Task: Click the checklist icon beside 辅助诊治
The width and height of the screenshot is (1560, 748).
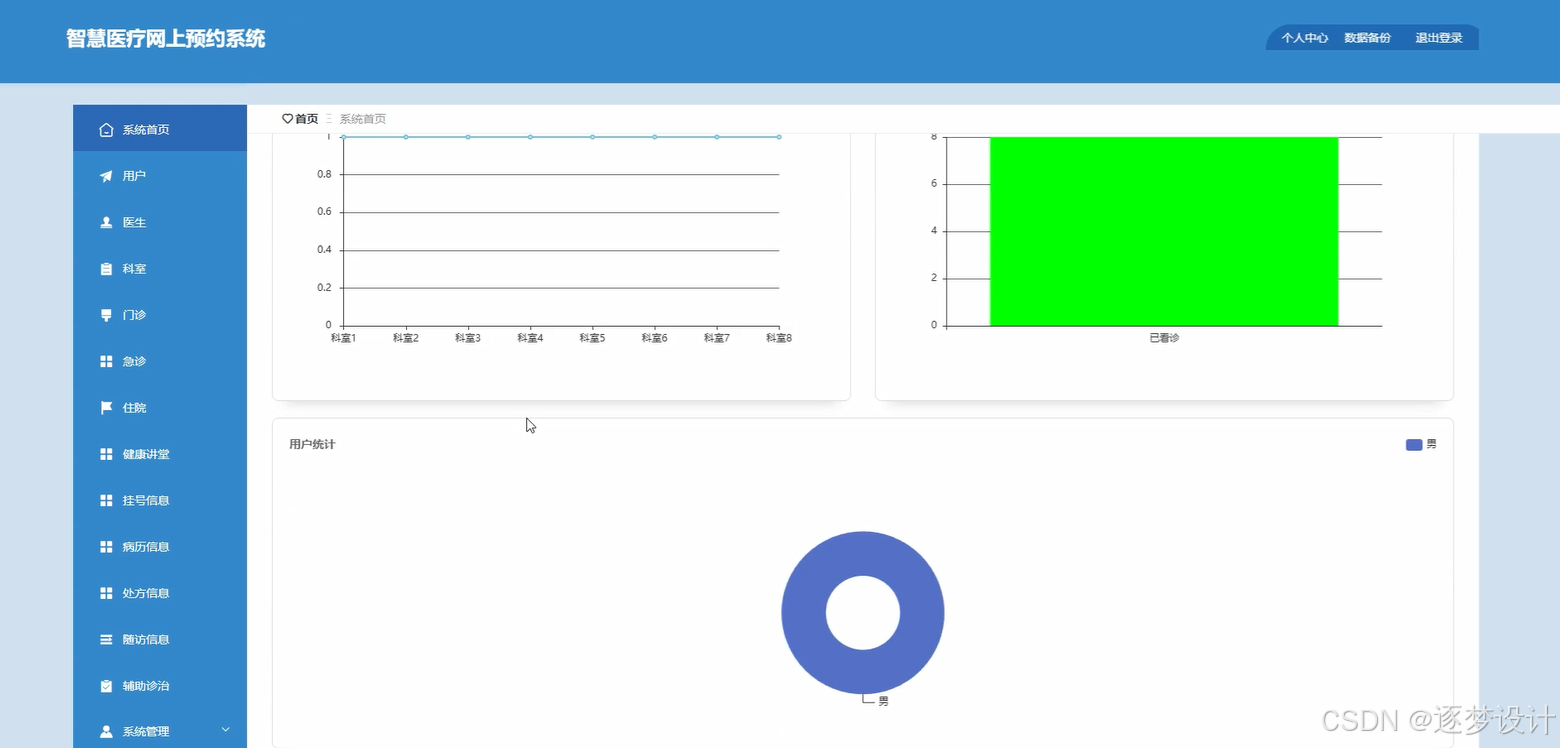Action: pos(106,686)
